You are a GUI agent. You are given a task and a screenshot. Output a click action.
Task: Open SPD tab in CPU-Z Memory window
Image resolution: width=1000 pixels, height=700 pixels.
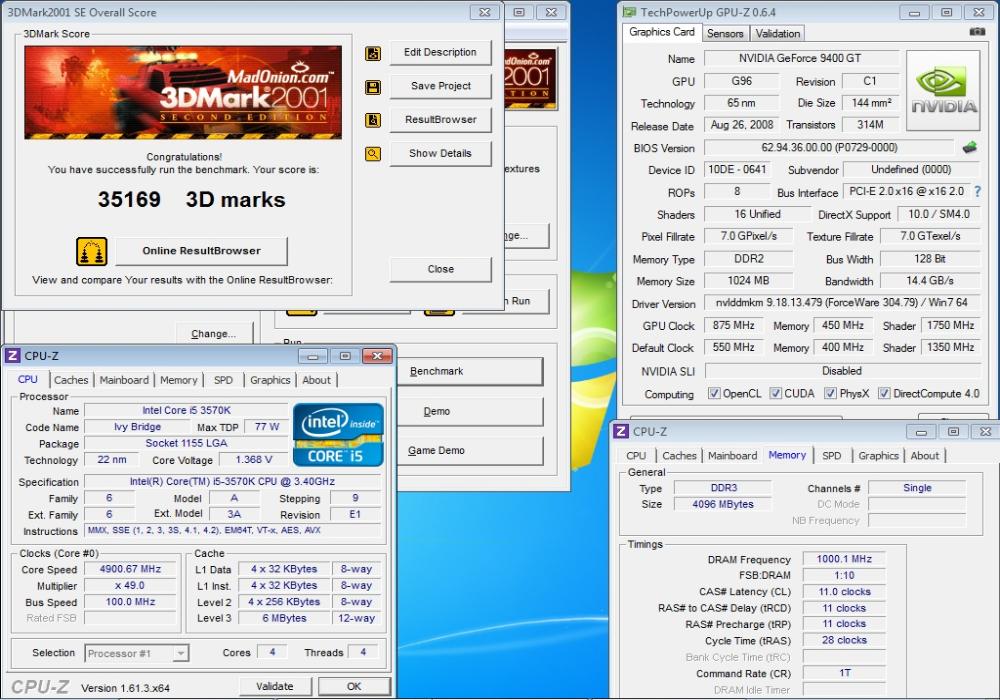[832, 456]
